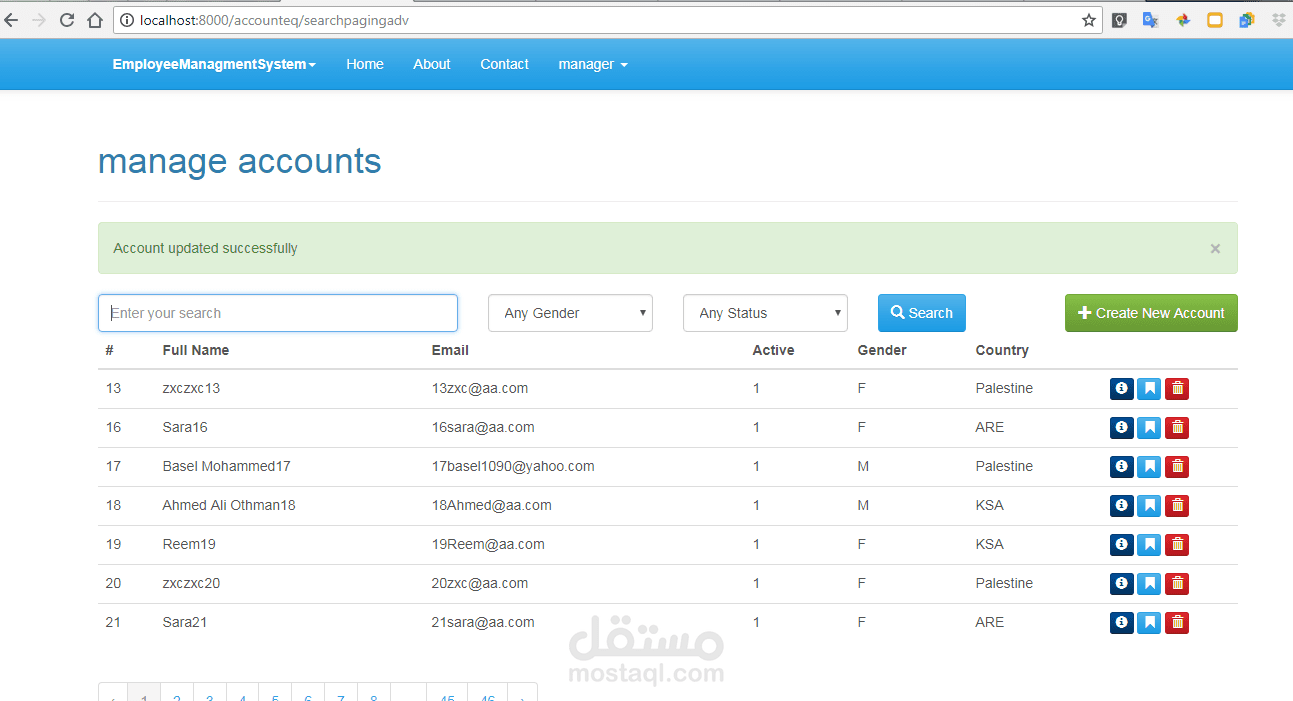Click bookmark icon in Sara21 row
This screenshot has height=701, width=1293.
1149,623
